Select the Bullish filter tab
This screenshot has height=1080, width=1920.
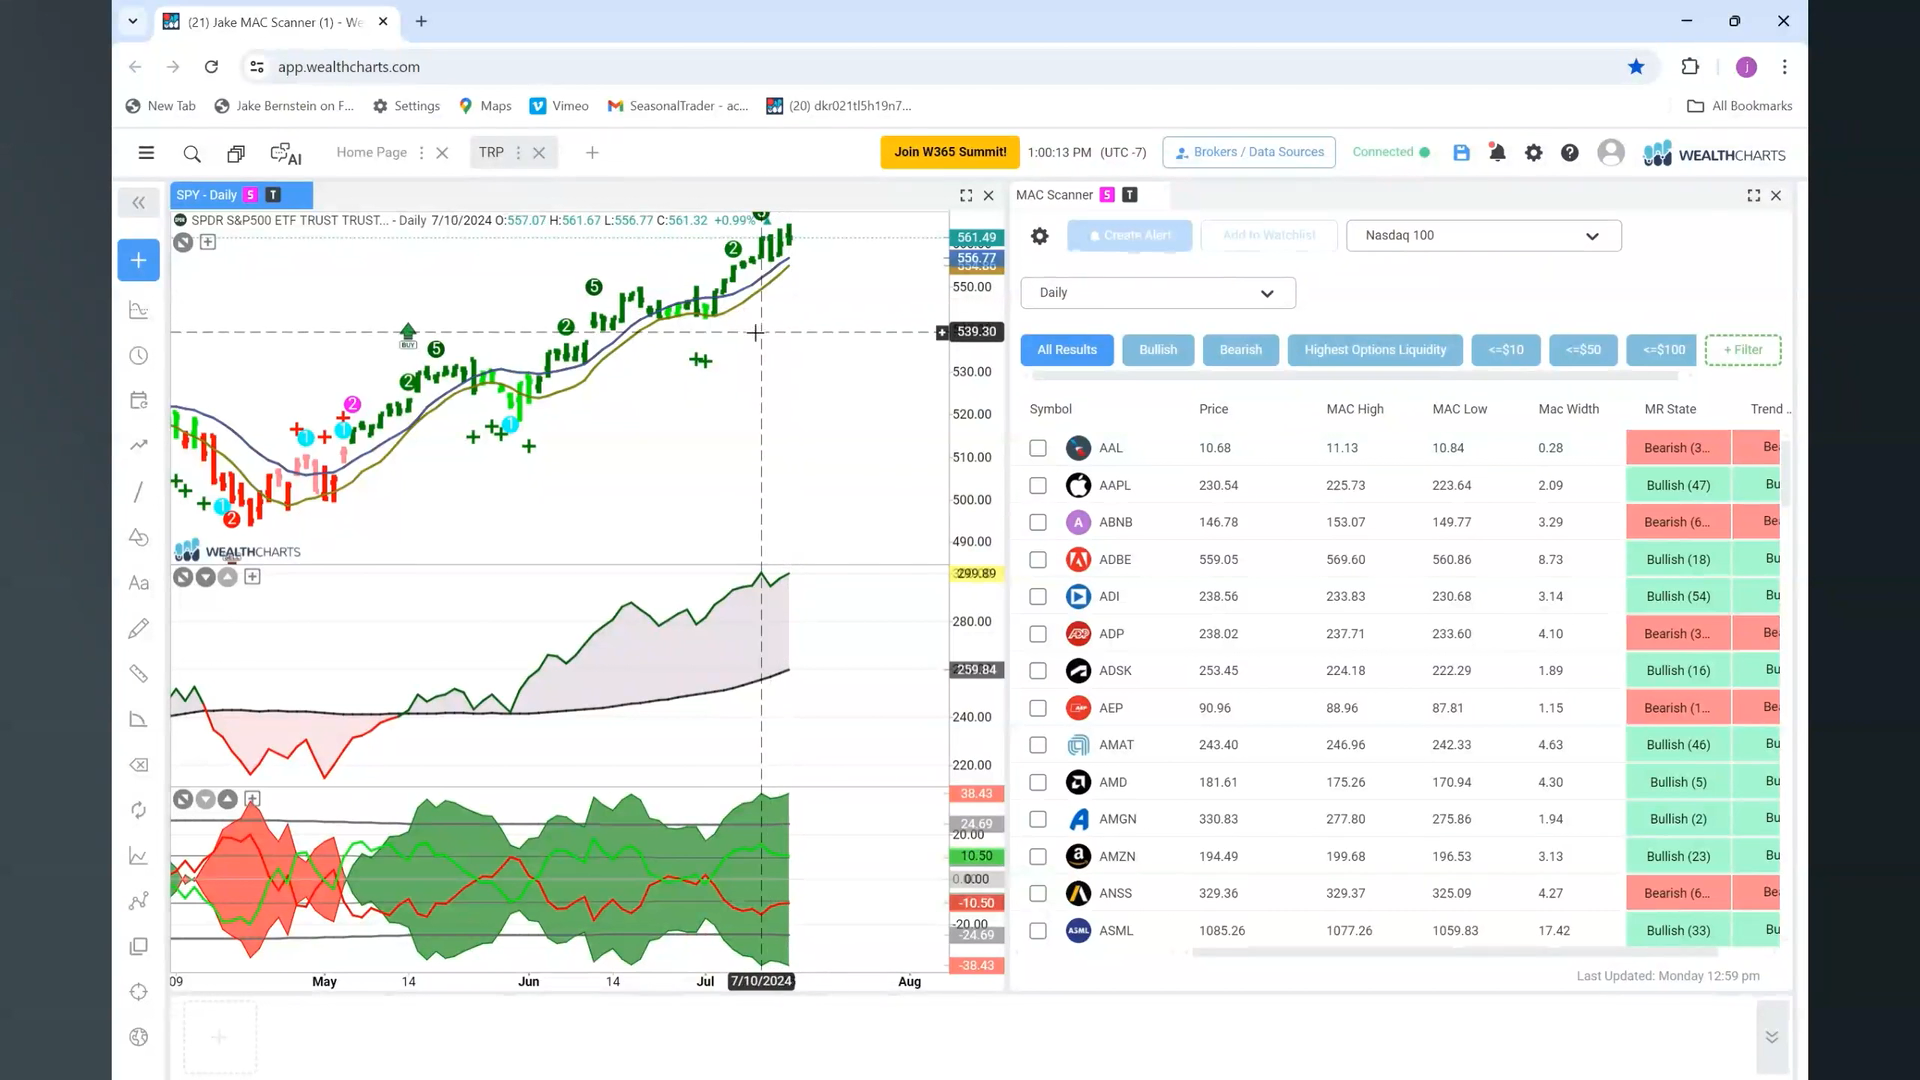(1158, 350)
